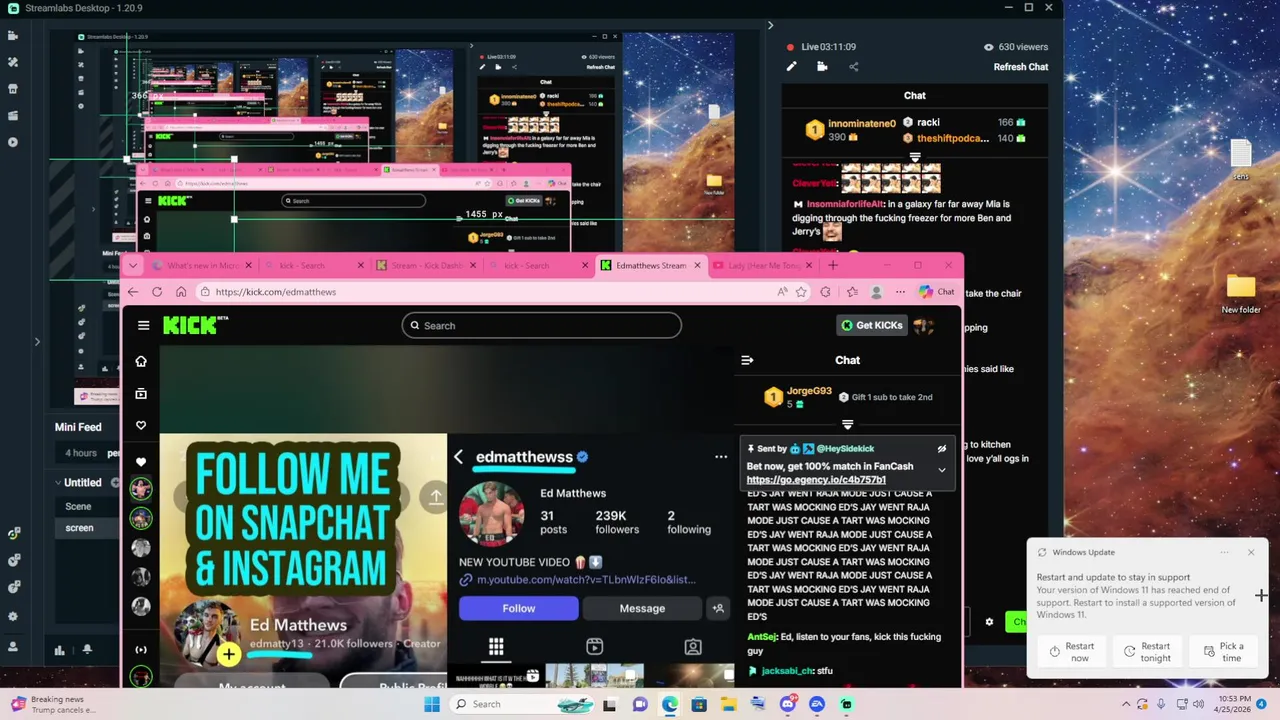Expand Streamlabs left panel arrow
Screen dimensions: 1280x720
point(37,342)
